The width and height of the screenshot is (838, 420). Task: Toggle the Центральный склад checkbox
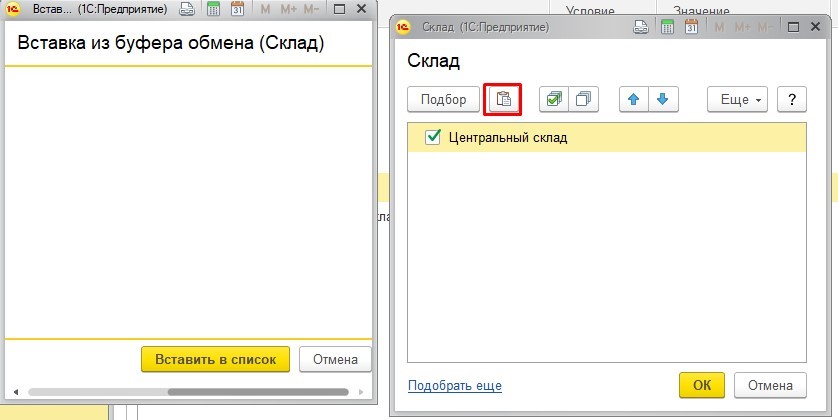tap(432, 137)
